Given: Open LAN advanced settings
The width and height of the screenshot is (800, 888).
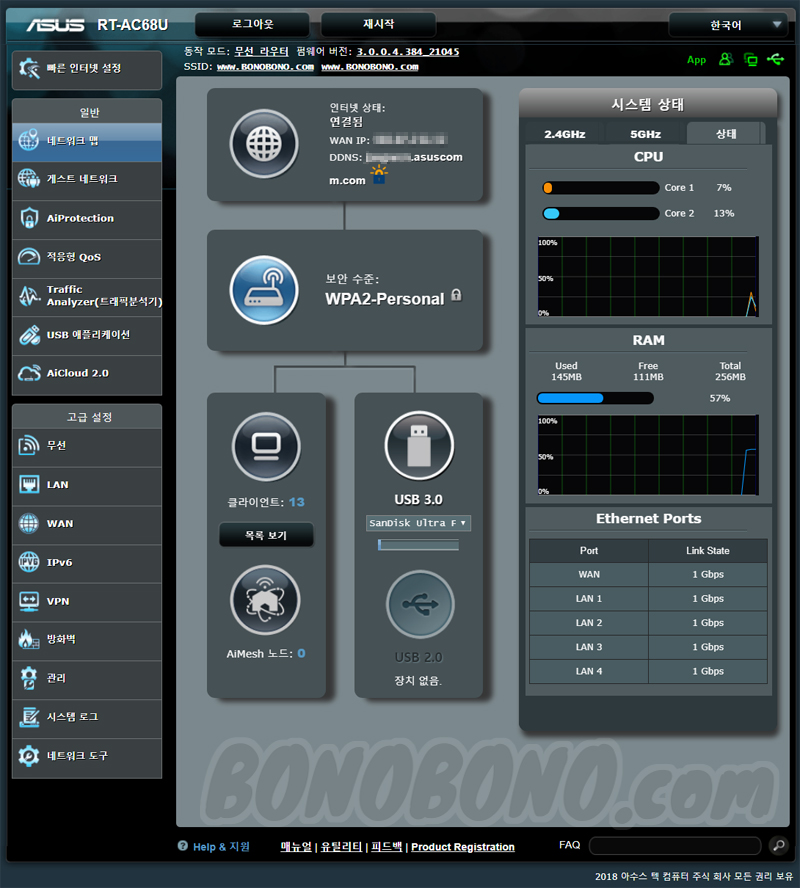Looking at the screenshot, I should tap(87, 485).
